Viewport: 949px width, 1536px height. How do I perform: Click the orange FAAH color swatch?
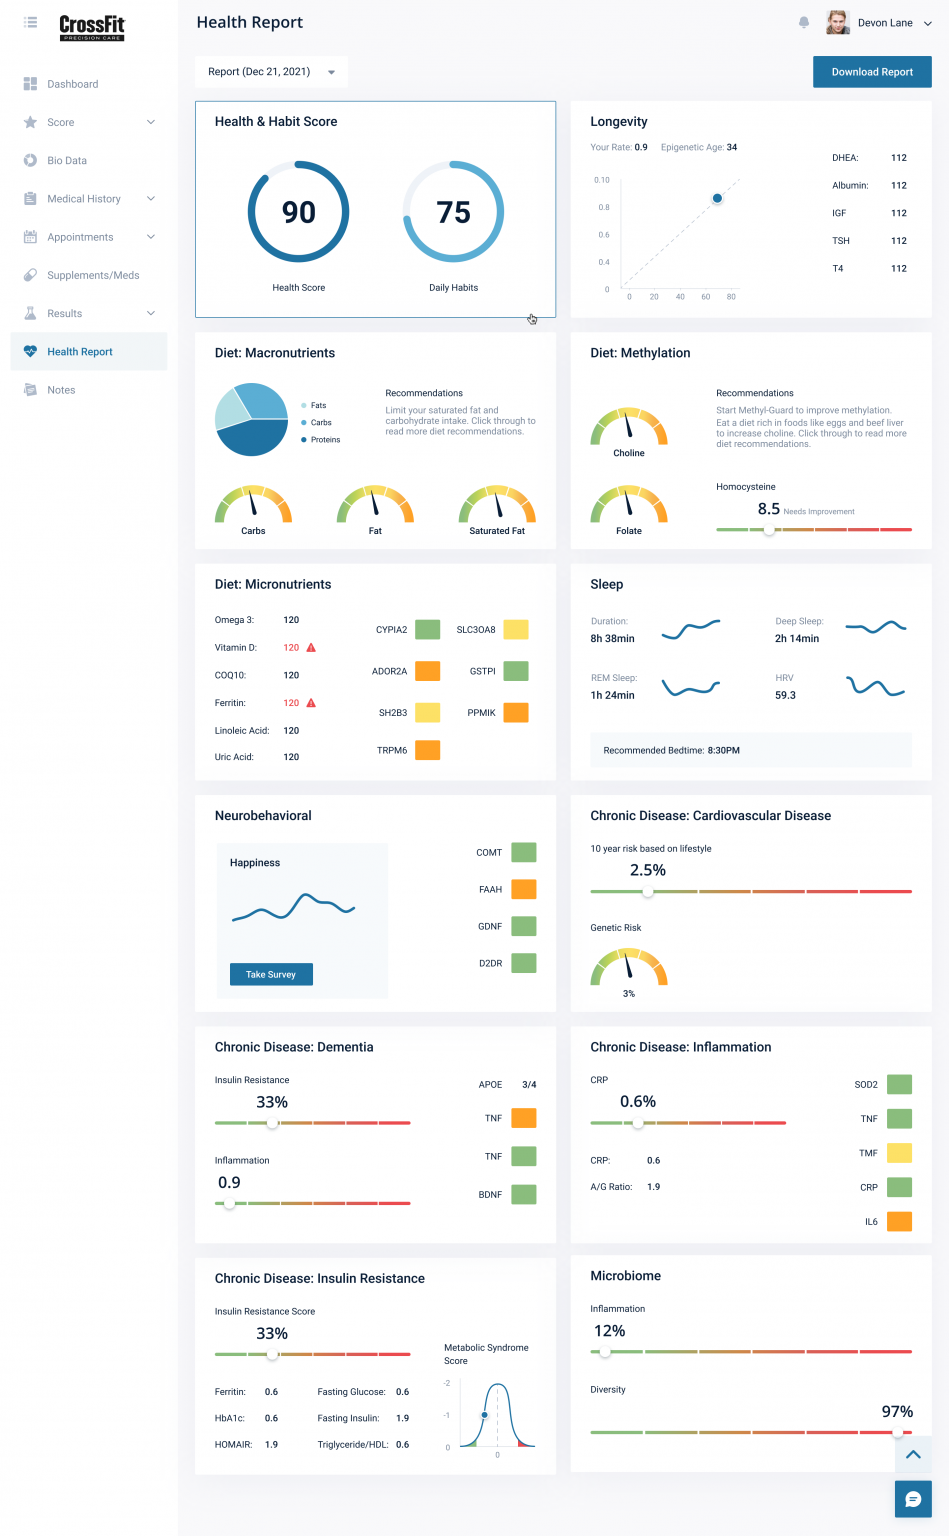pyautogui.click(x=524, y=889)
